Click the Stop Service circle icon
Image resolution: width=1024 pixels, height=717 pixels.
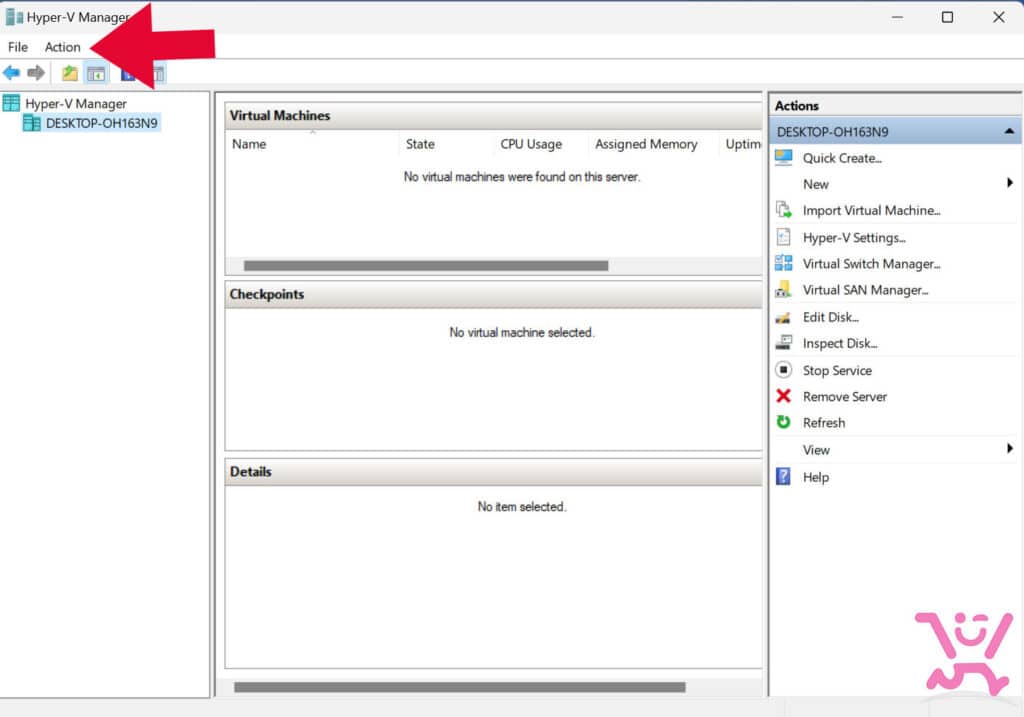point(784,370)
